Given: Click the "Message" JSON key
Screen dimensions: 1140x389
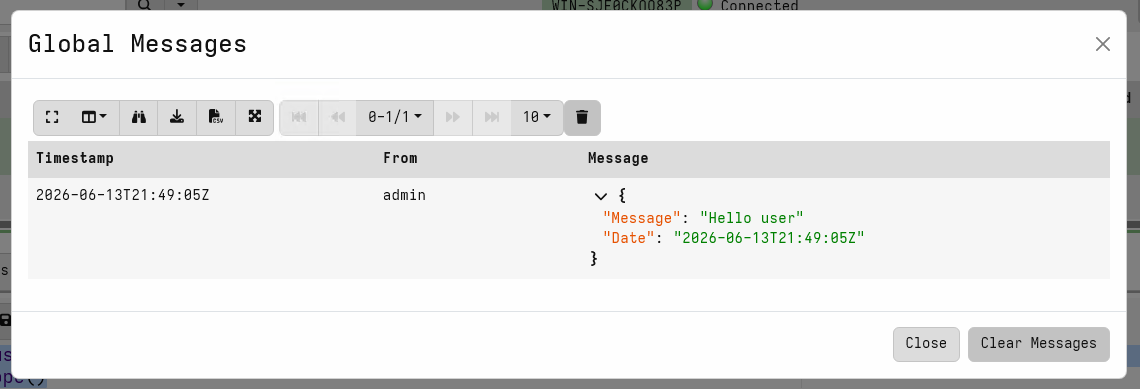Looking at the screenshot, I should (x=641, y=217).
